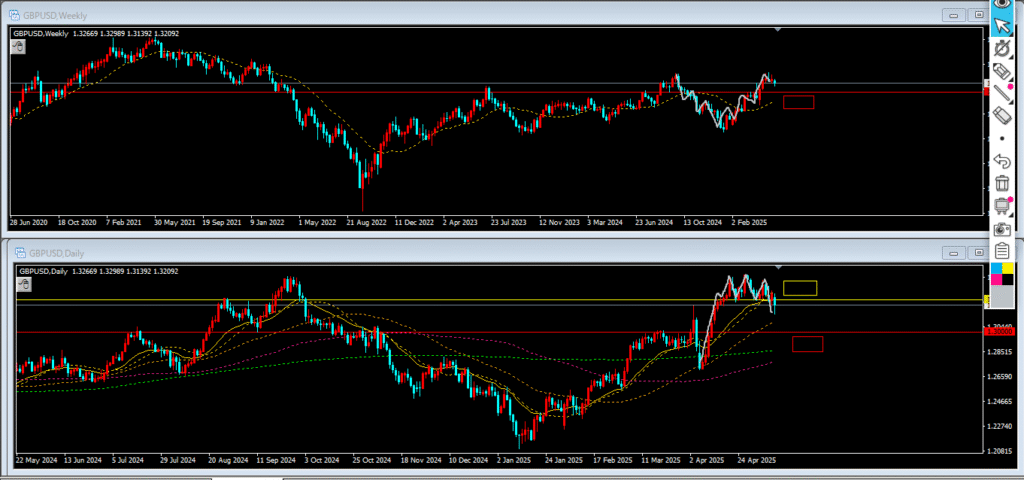Click the 24 Apr 2025 date label
Viewport: 1024px width, 480px height.
(758, 460)
